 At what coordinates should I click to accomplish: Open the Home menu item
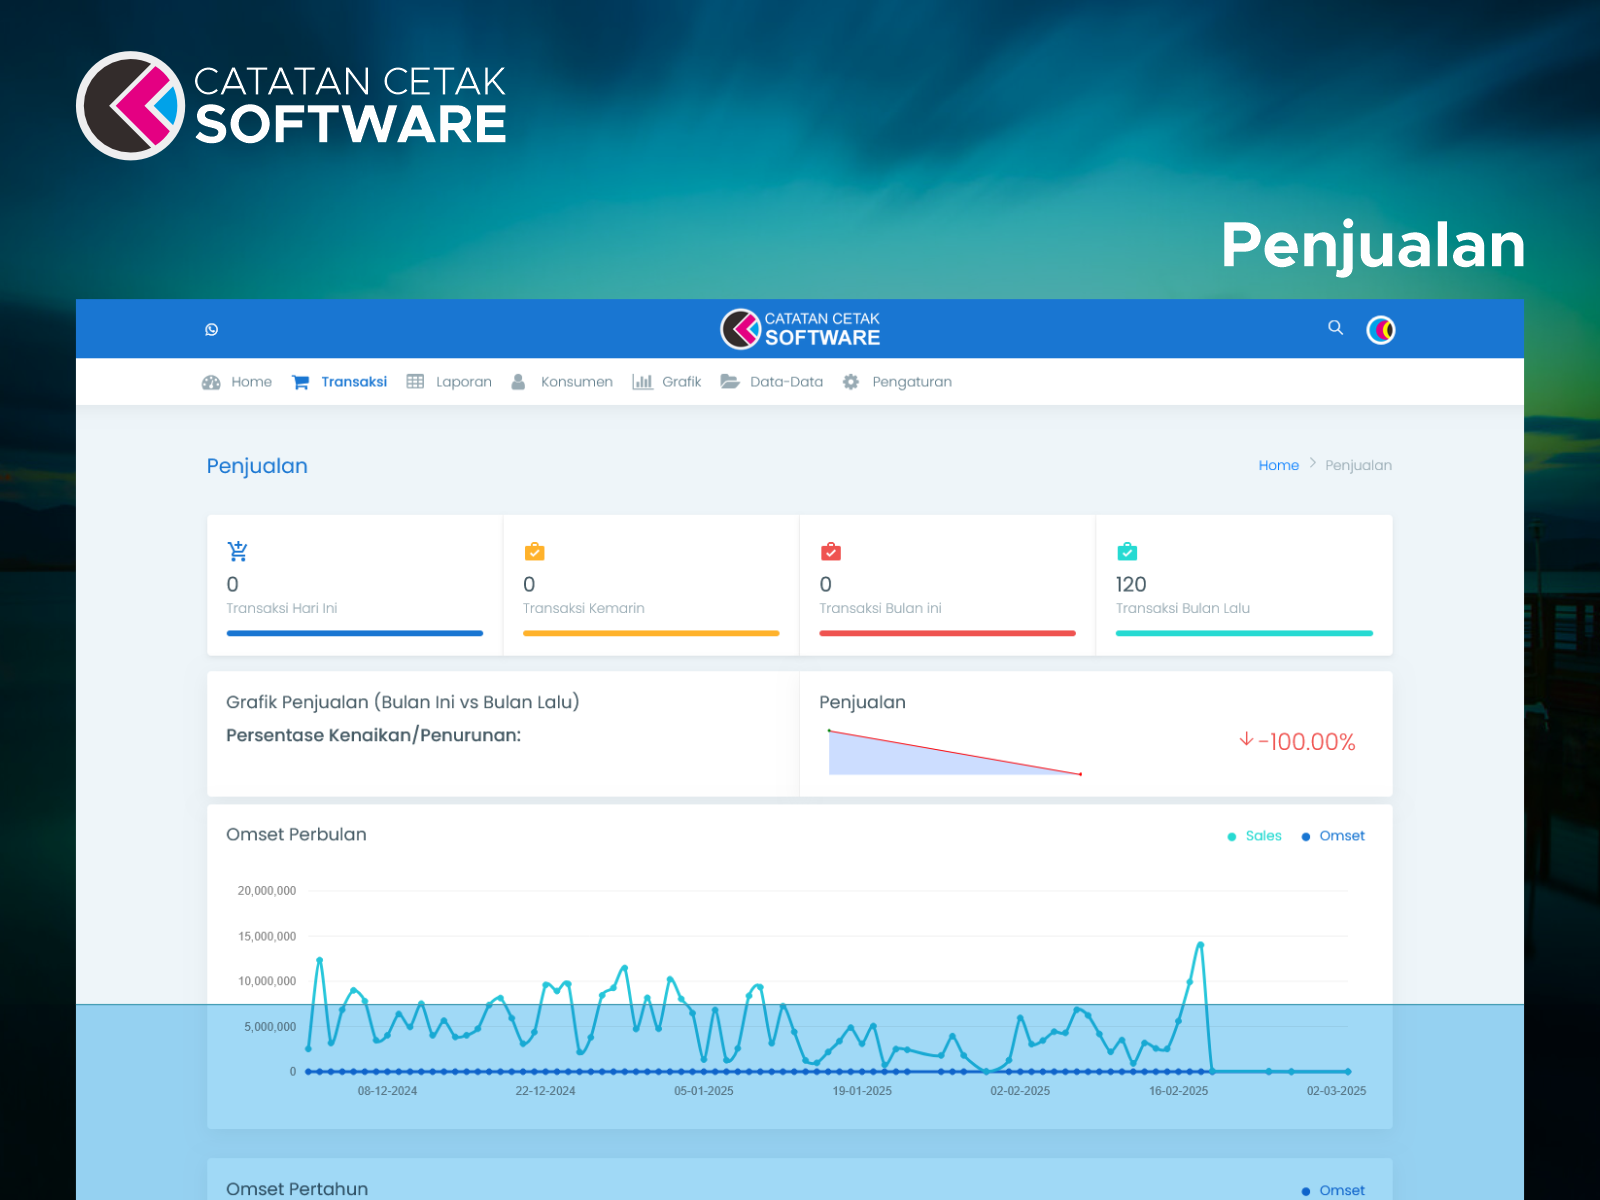251,382
